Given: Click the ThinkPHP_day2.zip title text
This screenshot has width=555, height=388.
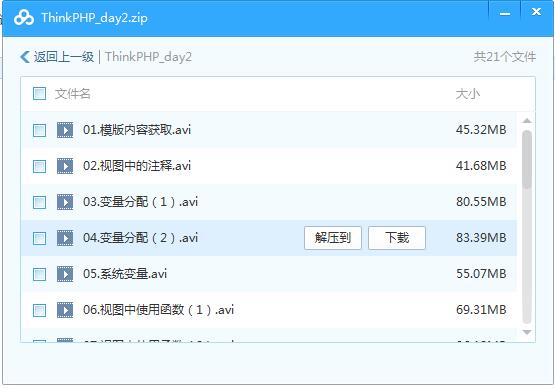Looking at the screenshot, I should pyautogui.click(x=95, y=18).
